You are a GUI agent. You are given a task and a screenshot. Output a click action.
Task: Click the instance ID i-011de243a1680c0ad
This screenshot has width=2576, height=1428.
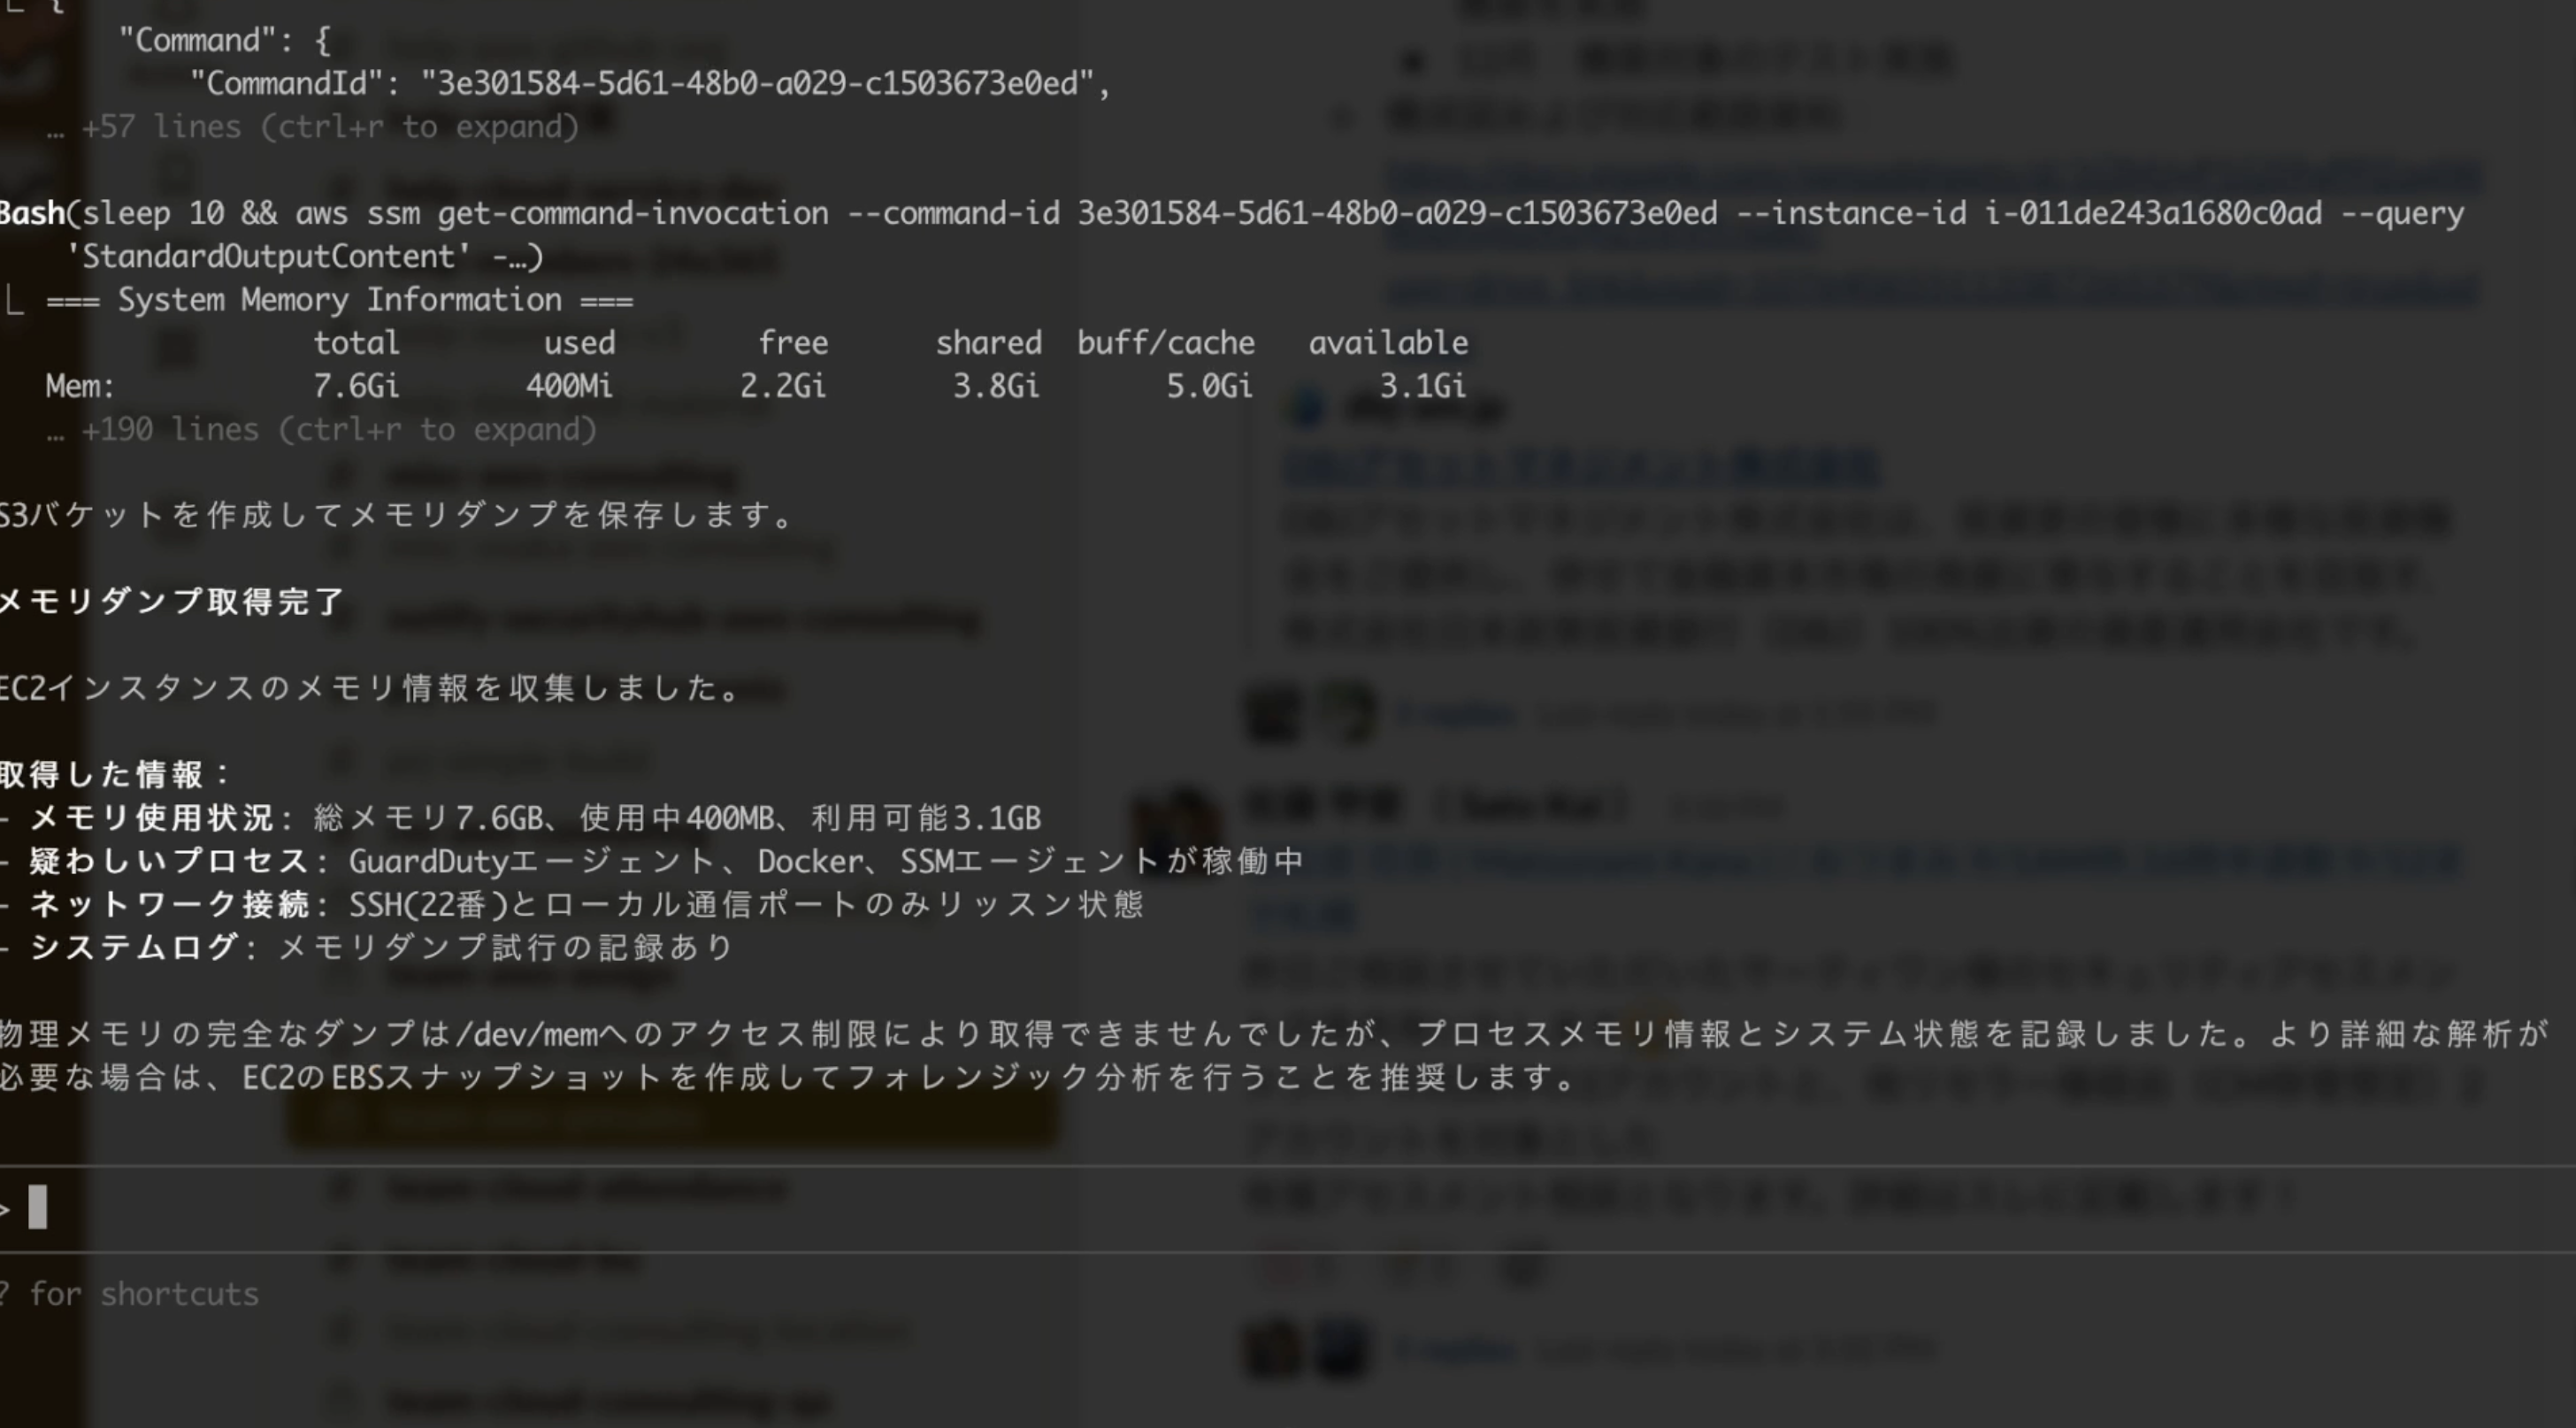coord(2153,214)
